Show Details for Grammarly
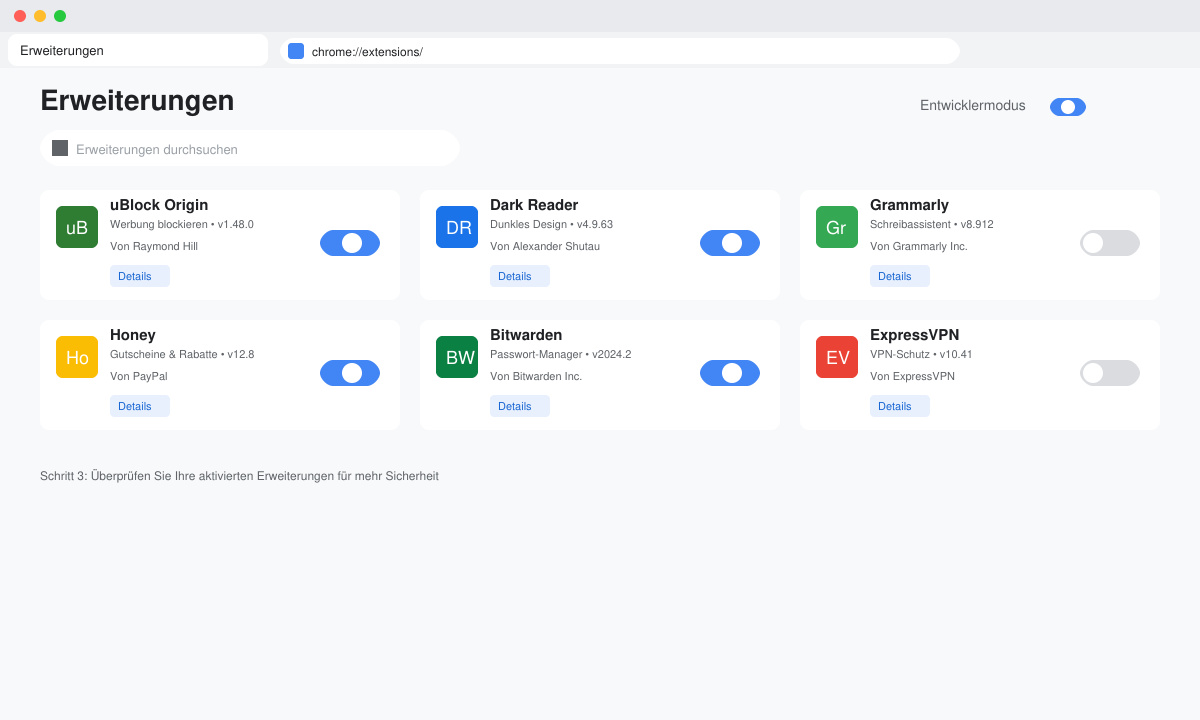 [900, 276]
